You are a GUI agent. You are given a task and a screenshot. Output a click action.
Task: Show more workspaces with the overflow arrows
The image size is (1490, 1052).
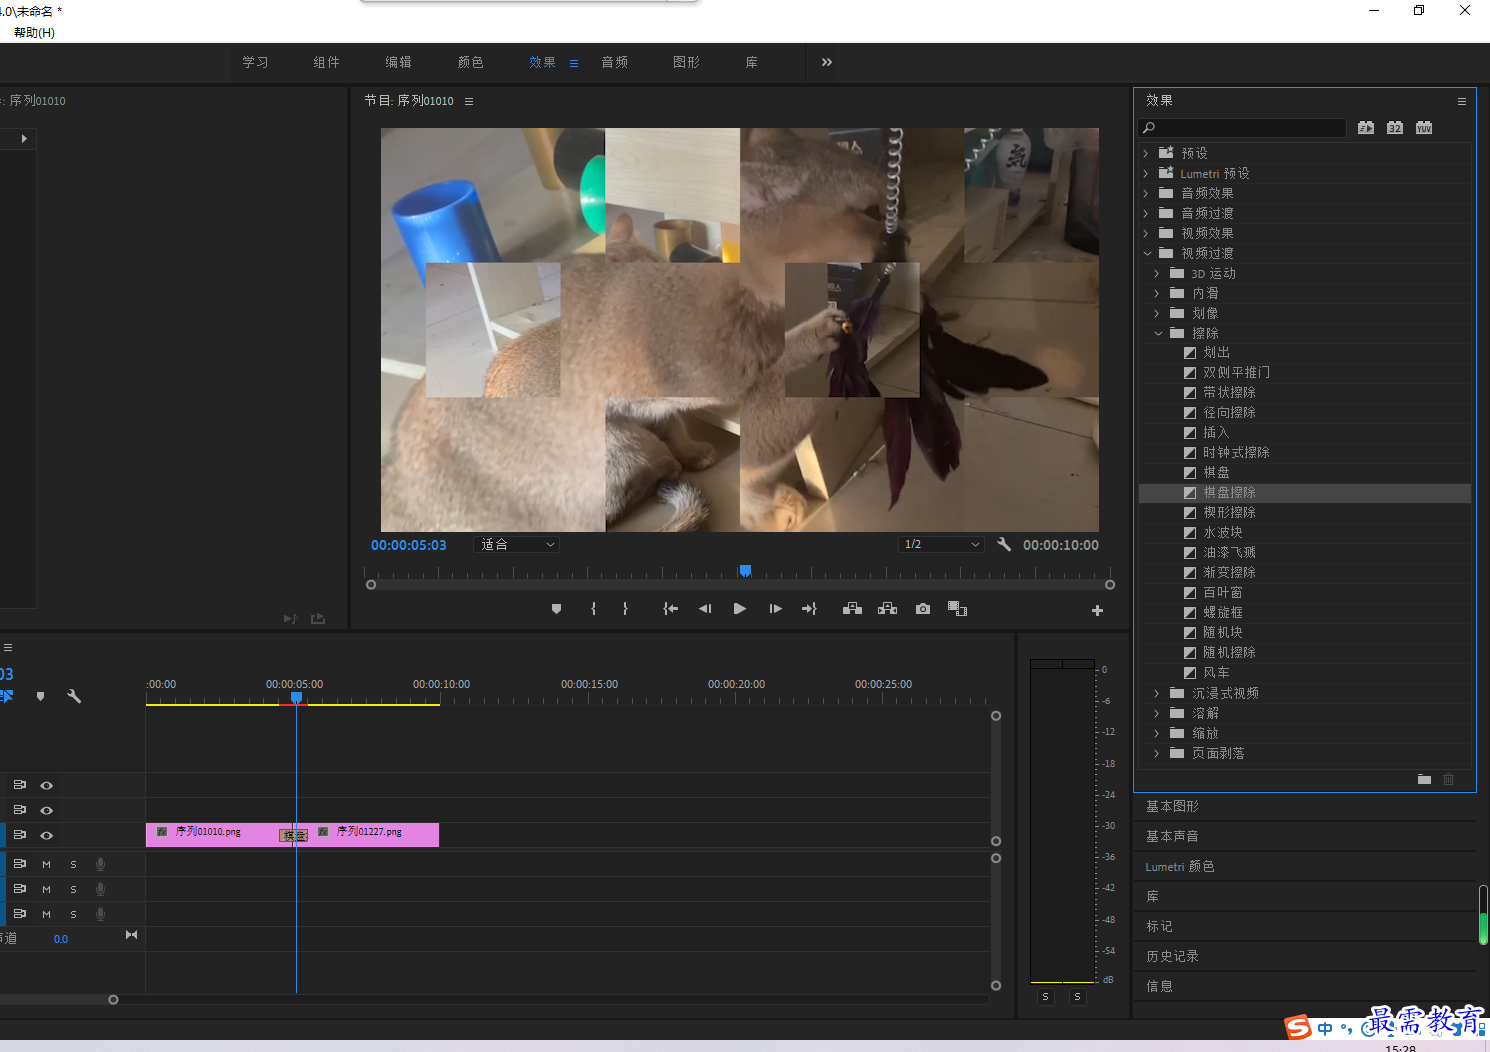coord(827,62)
